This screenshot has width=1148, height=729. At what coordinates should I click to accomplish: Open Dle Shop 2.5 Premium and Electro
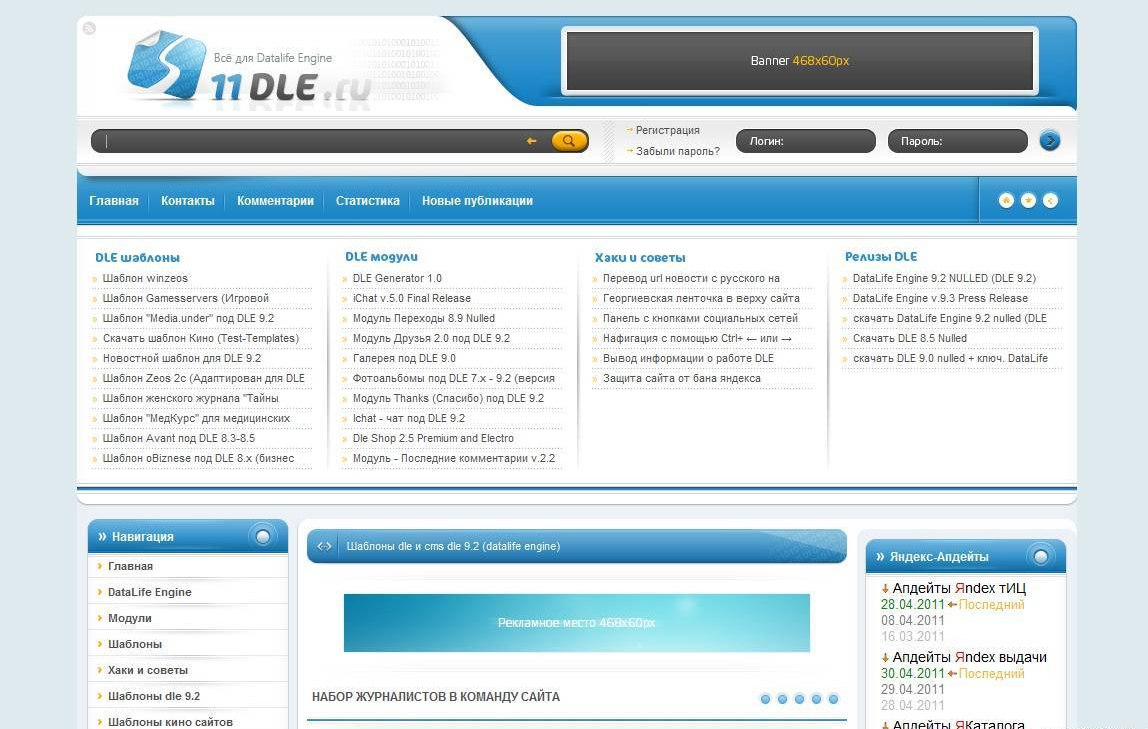click(433, 438)
